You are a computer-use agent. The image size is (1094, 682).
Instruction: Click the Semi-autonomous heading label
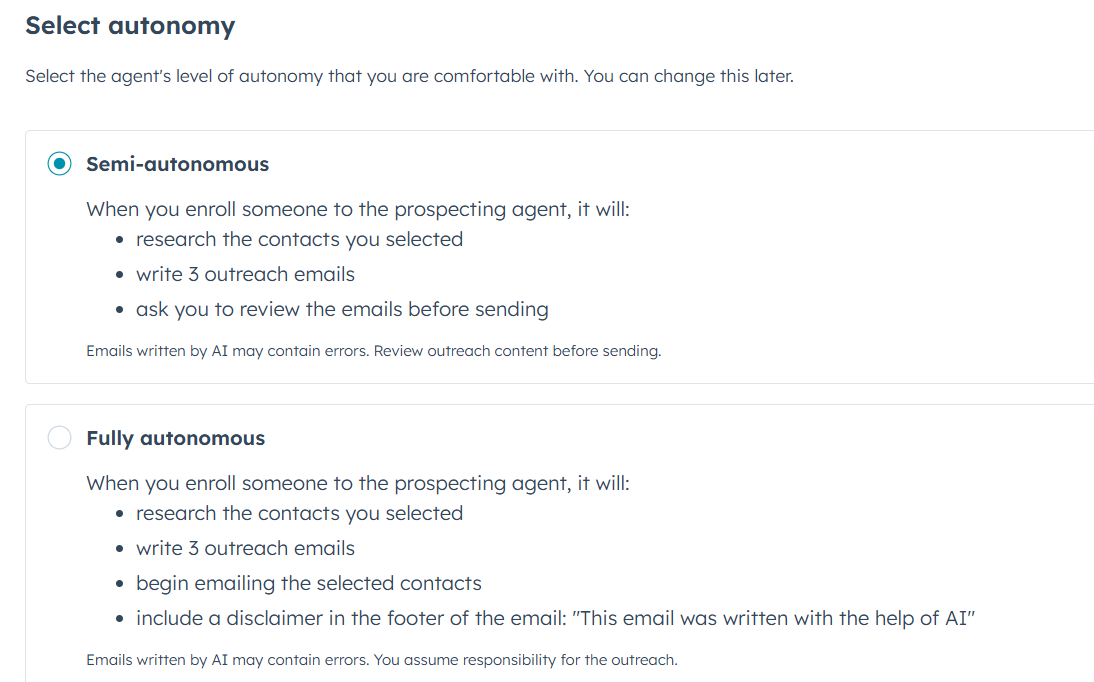coord(177,164)
